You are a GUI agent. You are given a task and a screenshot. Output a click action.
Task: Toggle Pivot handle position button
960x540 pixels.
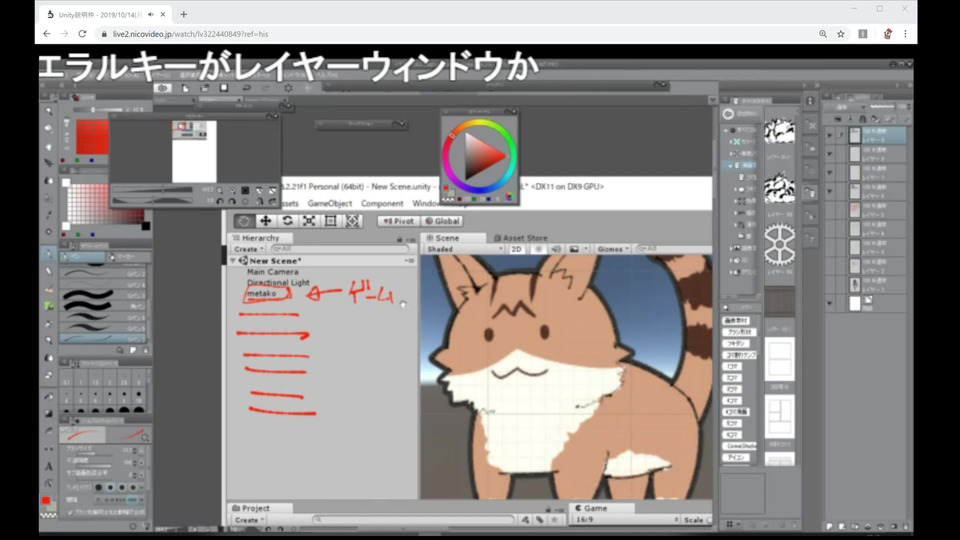(x=399, y=221)
